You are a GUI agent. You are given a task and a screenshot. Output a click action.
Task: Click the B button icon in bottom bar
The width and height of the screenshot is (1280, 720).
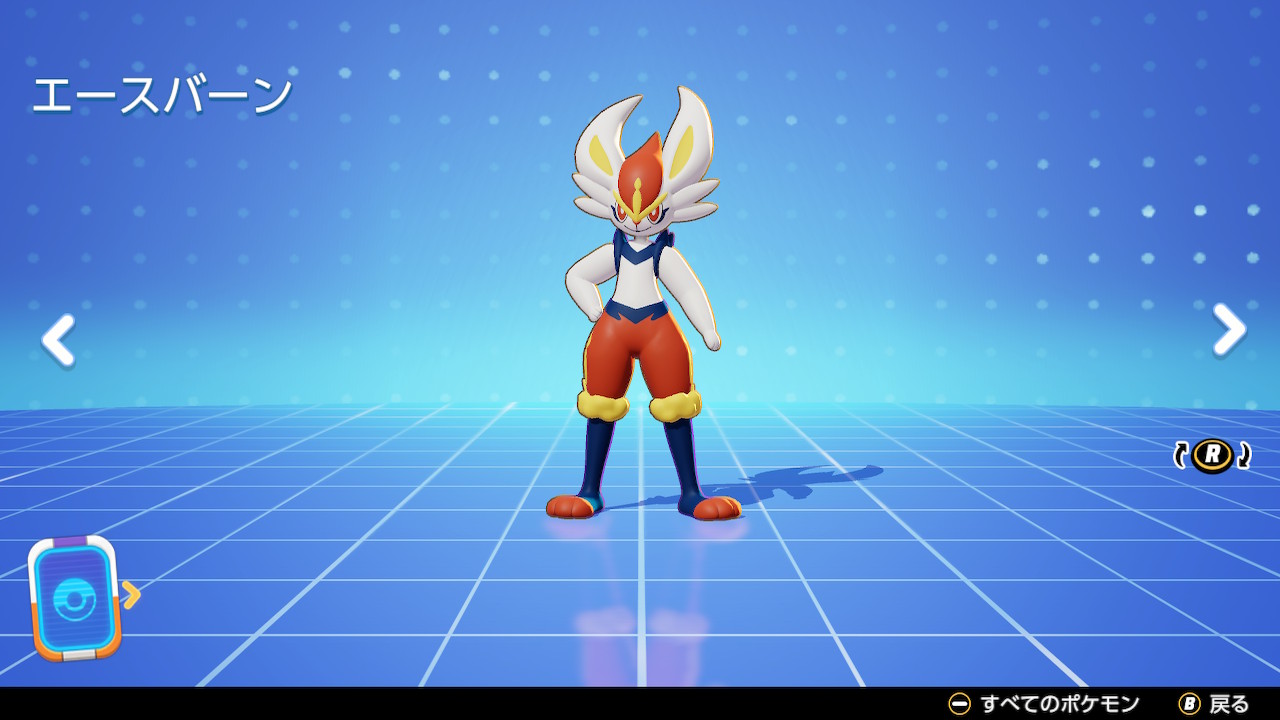click(x=1189, y=704)
